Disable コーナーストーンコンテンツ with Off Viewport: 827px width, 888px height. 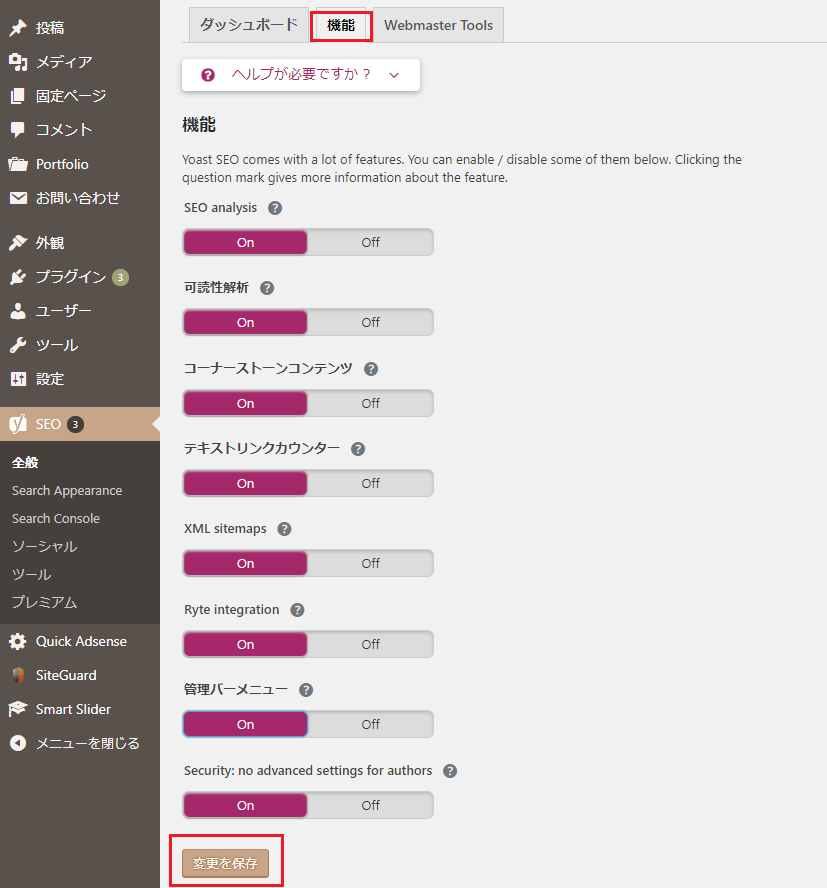(370, 403)
